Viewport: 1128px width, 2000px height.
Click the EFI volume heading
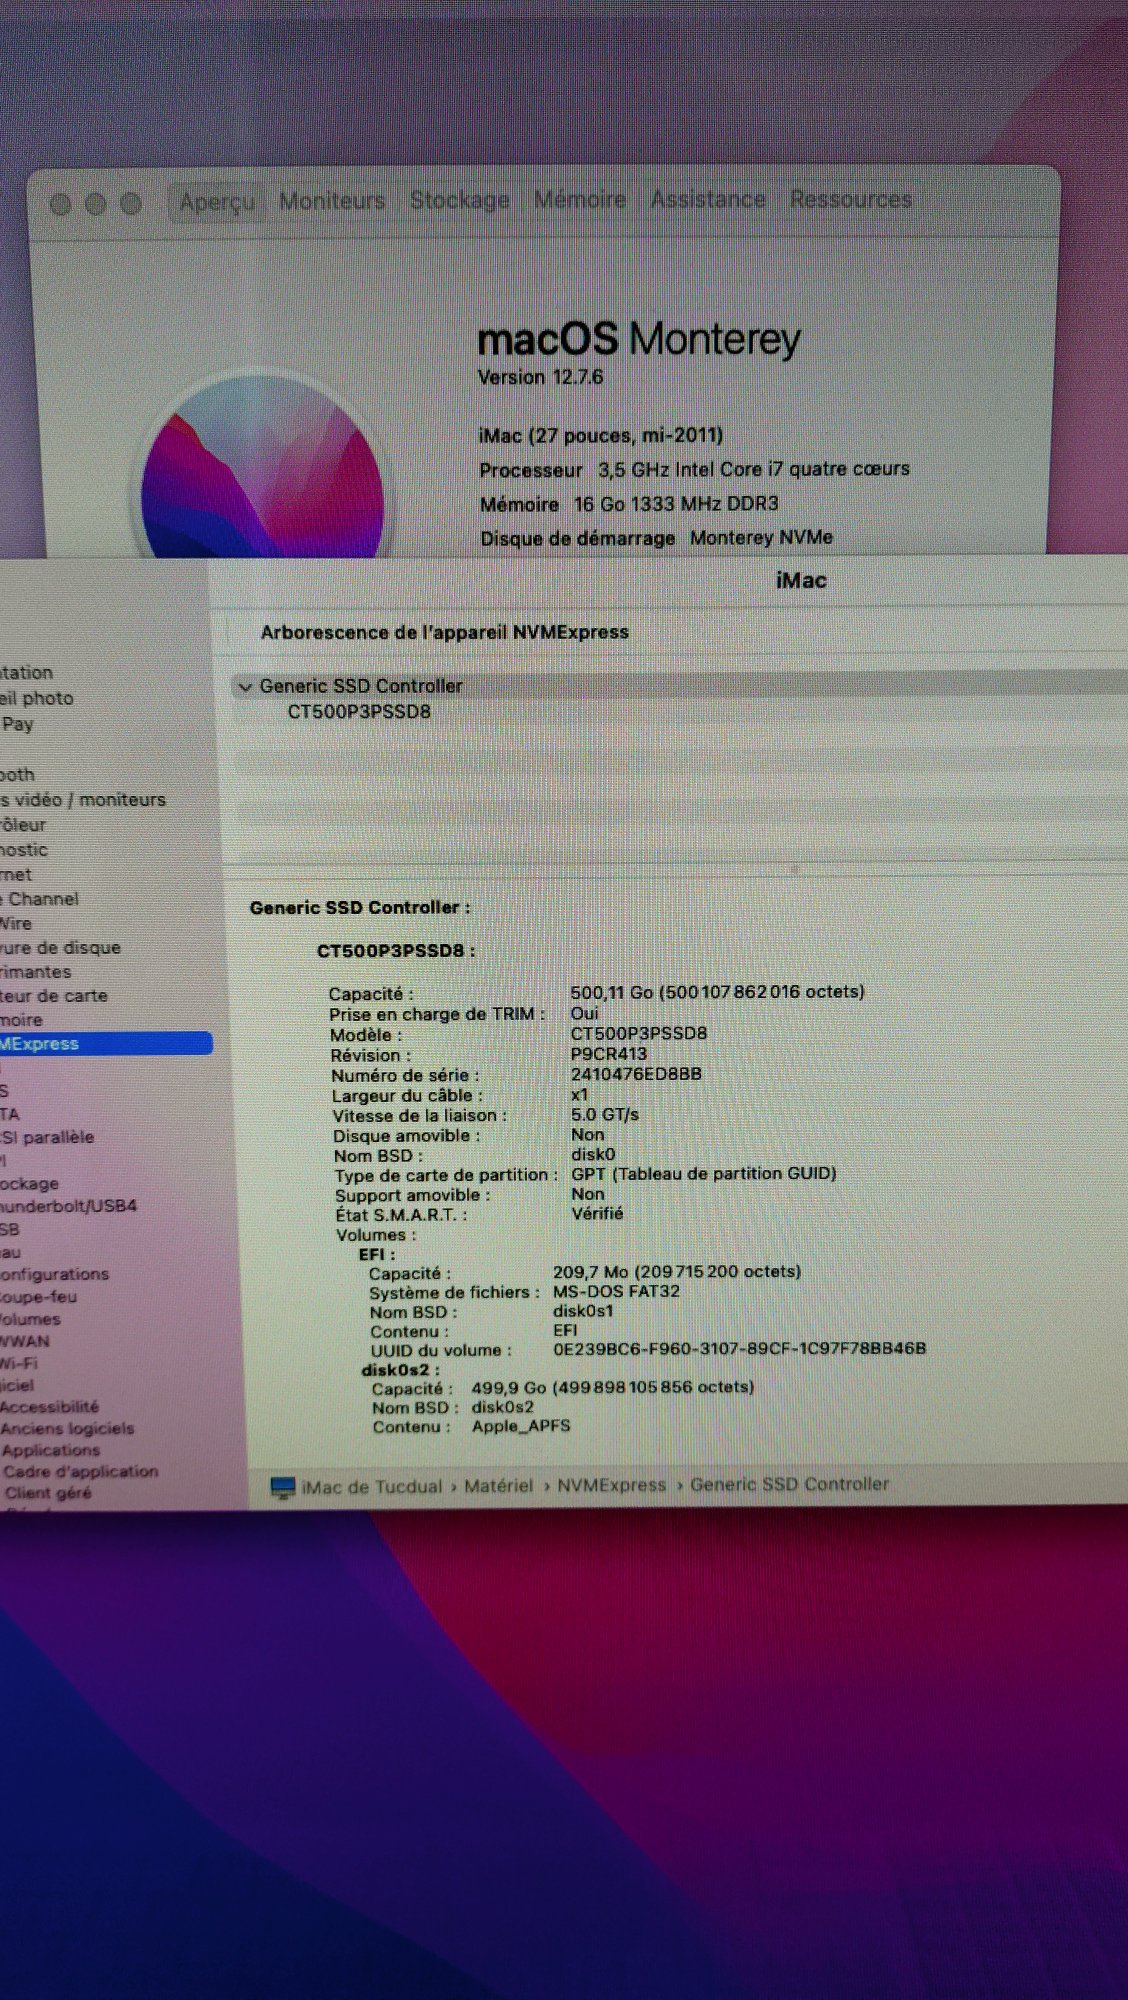coord(377,1254)
